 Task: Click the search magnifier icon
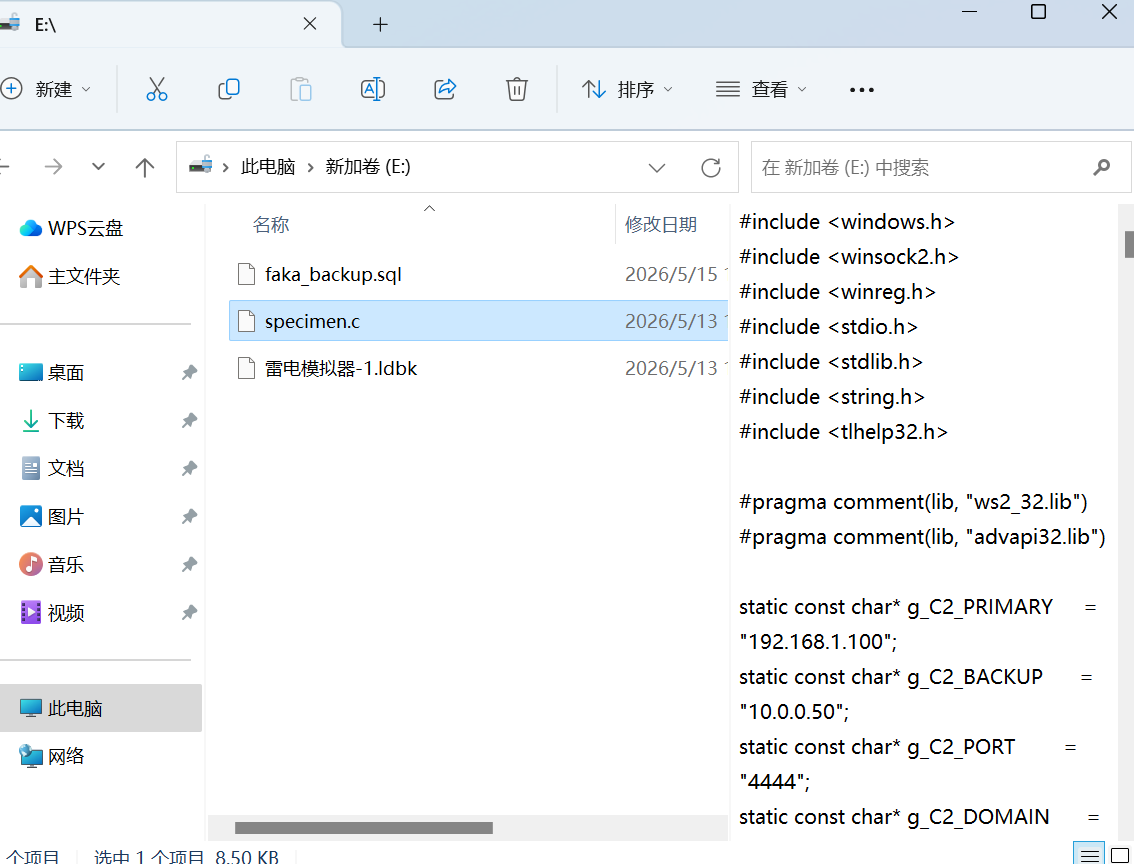point(1101,168)
